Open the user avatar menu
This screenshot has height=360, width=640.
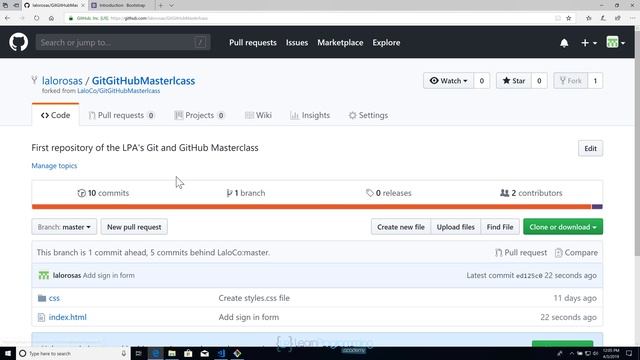(x=616, y=42)
